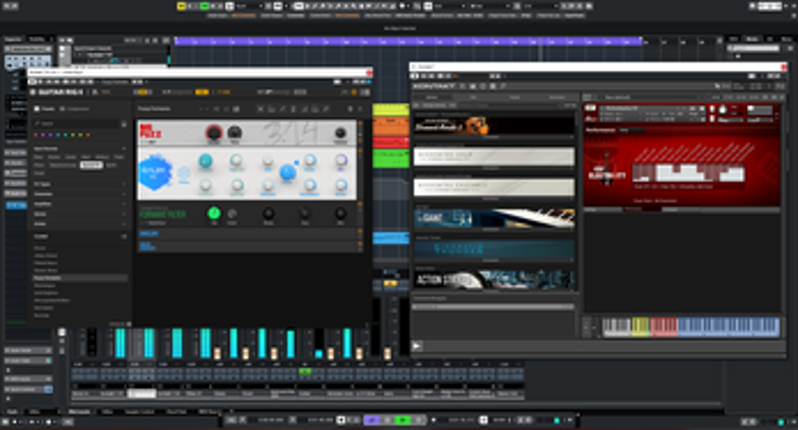Click the search field in Guitar Rig browser
Viewport: 798px width, 430px height.
(76, 124)
